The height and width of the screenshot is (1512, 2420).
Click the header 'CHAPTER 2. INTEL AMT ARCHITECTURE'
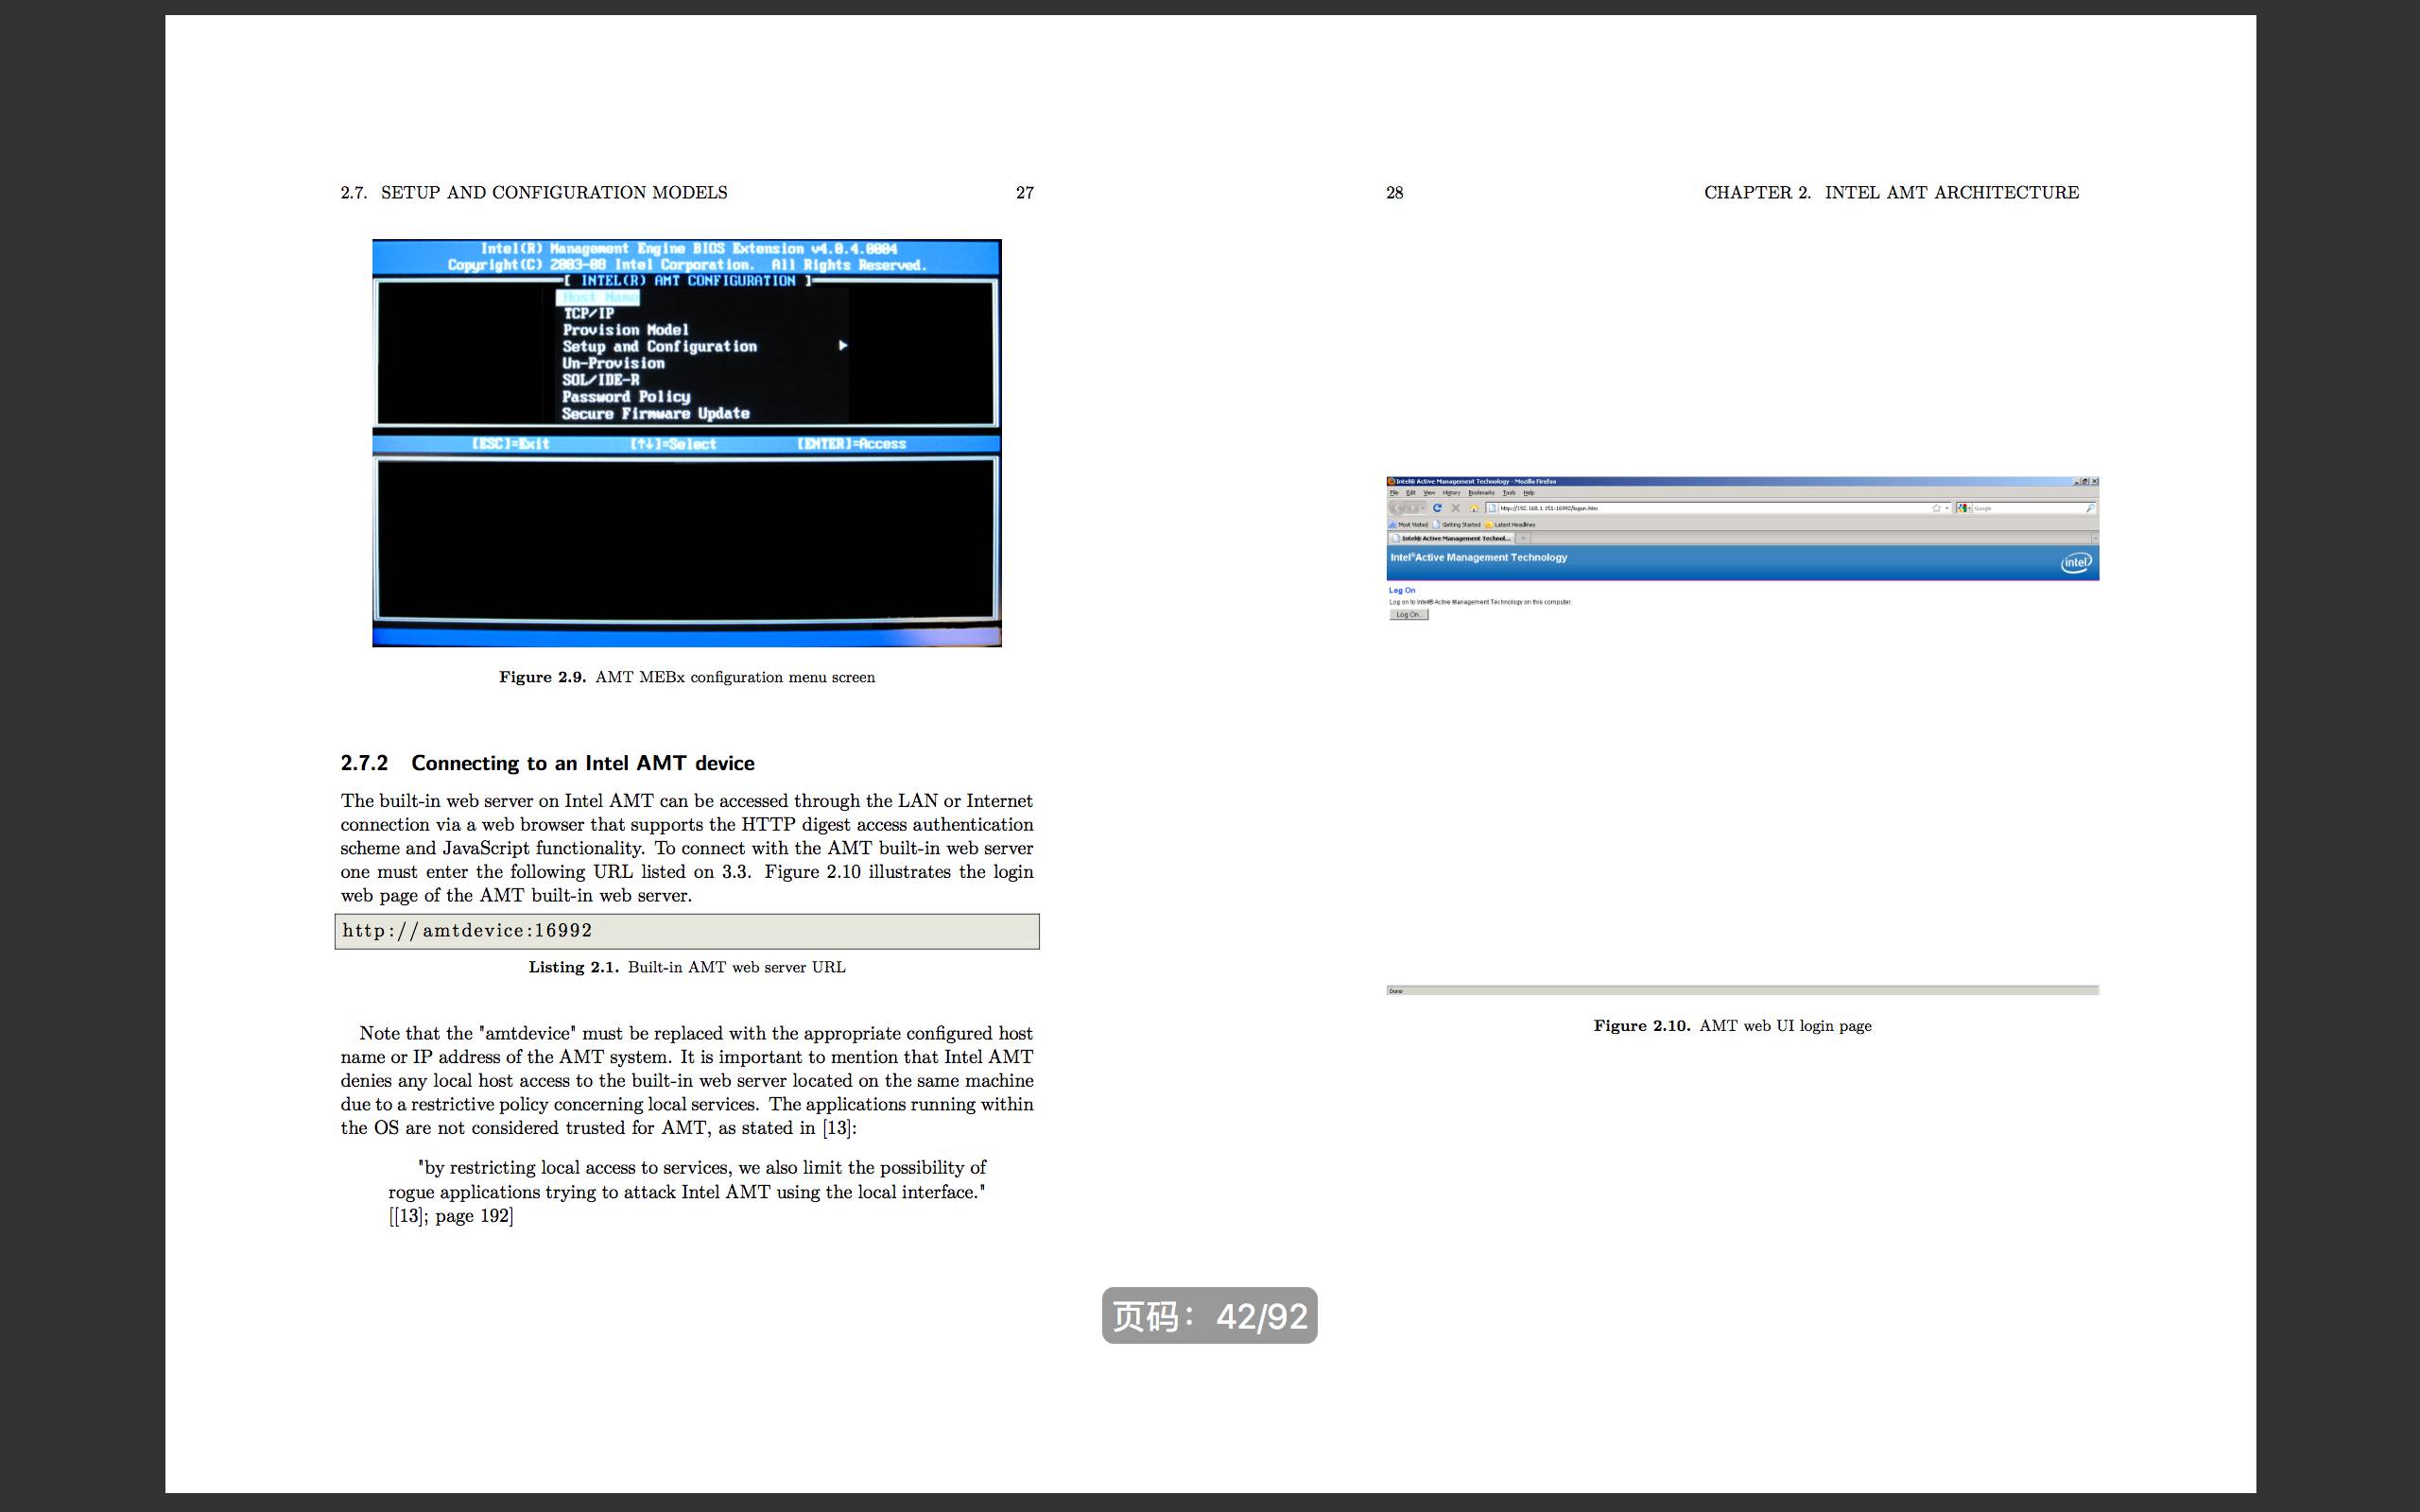click(1891, 192)
